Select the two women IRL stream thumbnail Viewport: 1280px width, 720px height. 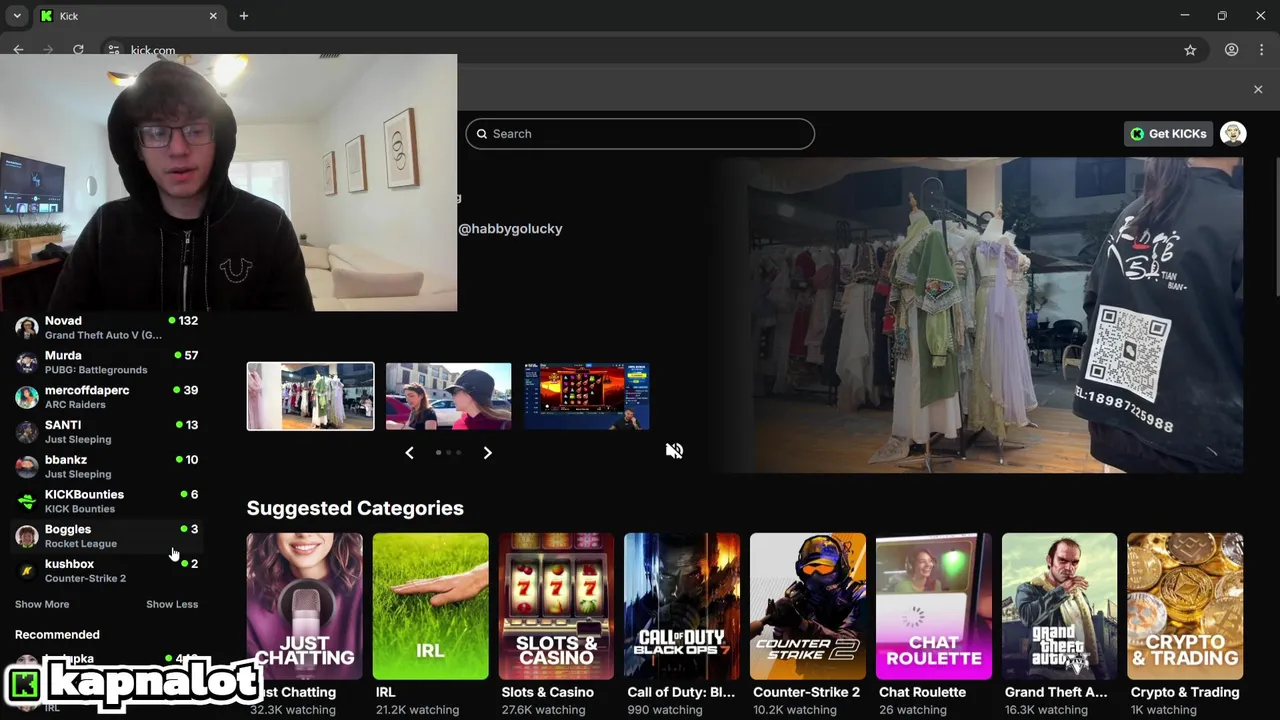click(x=448, y=396)
